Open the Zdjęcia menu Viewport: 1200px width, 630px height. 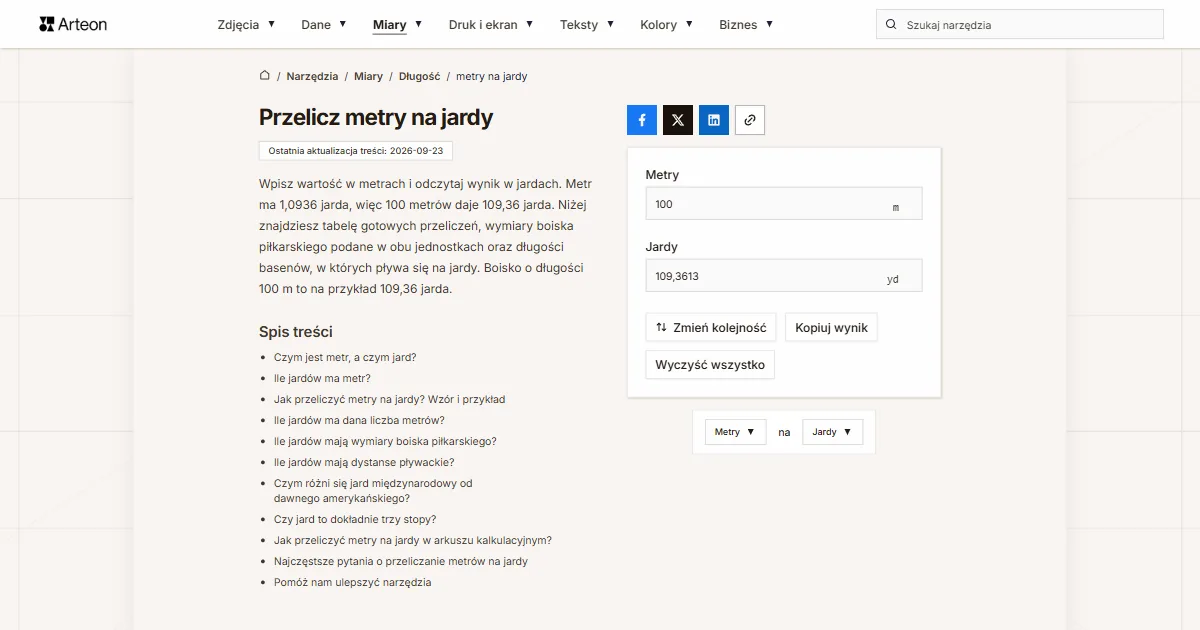[246, 24]
